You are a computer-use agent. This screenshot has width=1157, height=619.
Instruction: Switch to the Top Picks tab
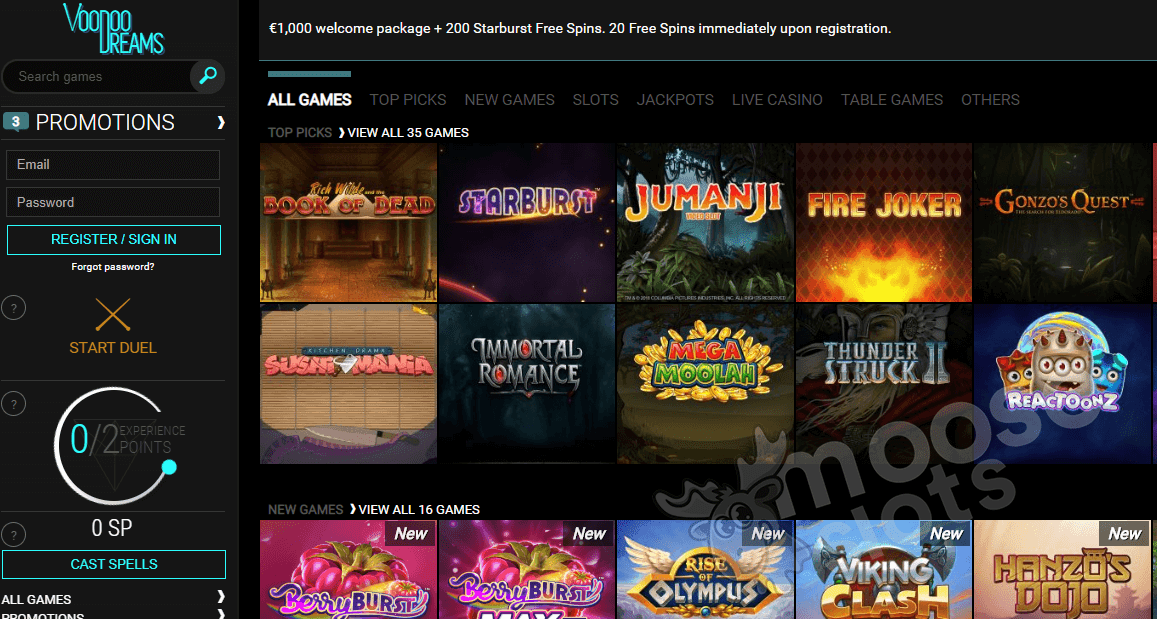pyautogui.click(x=408, y=100)
